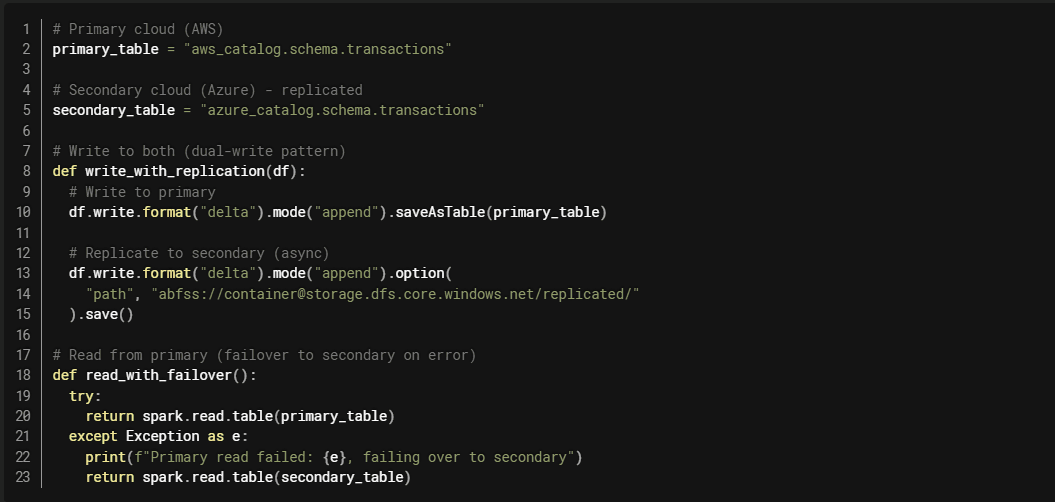
Task: Click the .save() call on line 15
Action: [105, 314]
